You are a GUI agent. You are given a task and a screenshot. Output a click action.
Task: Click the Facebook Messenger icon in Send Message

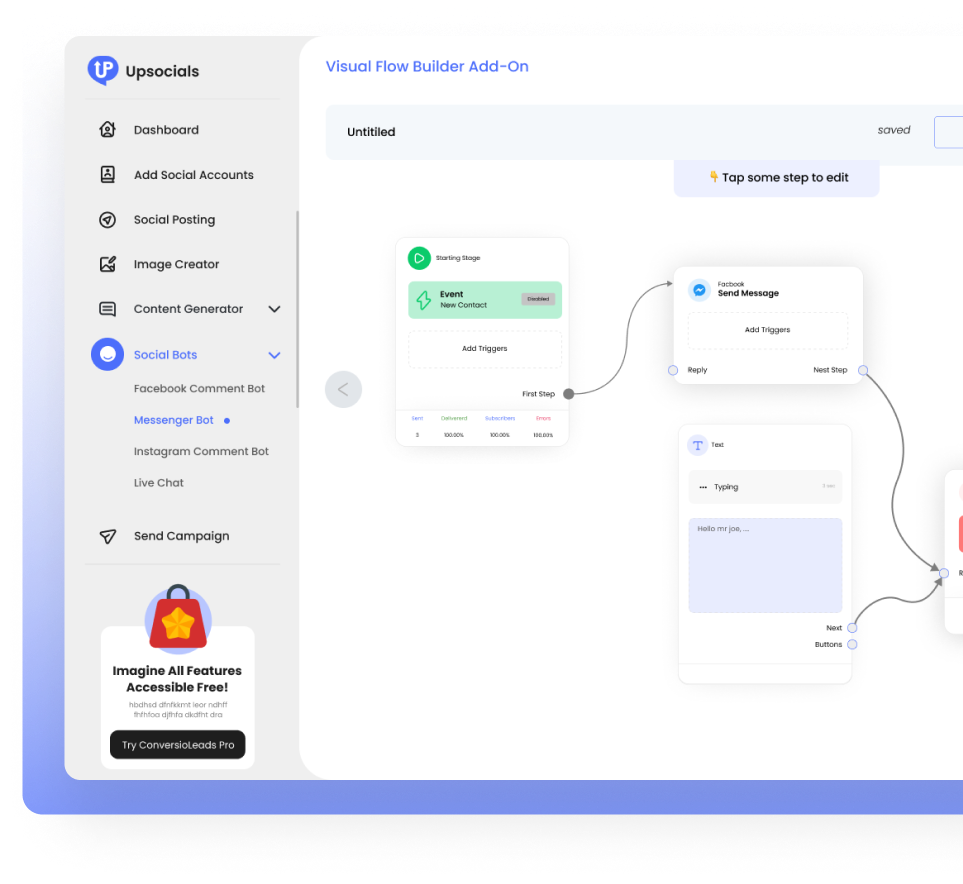[x=699, y=289]
